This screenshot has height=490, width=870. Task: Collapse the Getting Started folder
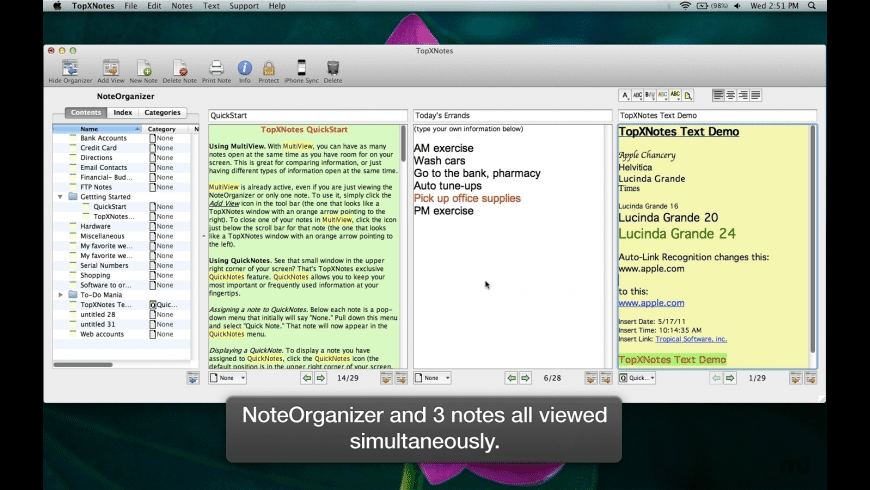pos(61,197)
